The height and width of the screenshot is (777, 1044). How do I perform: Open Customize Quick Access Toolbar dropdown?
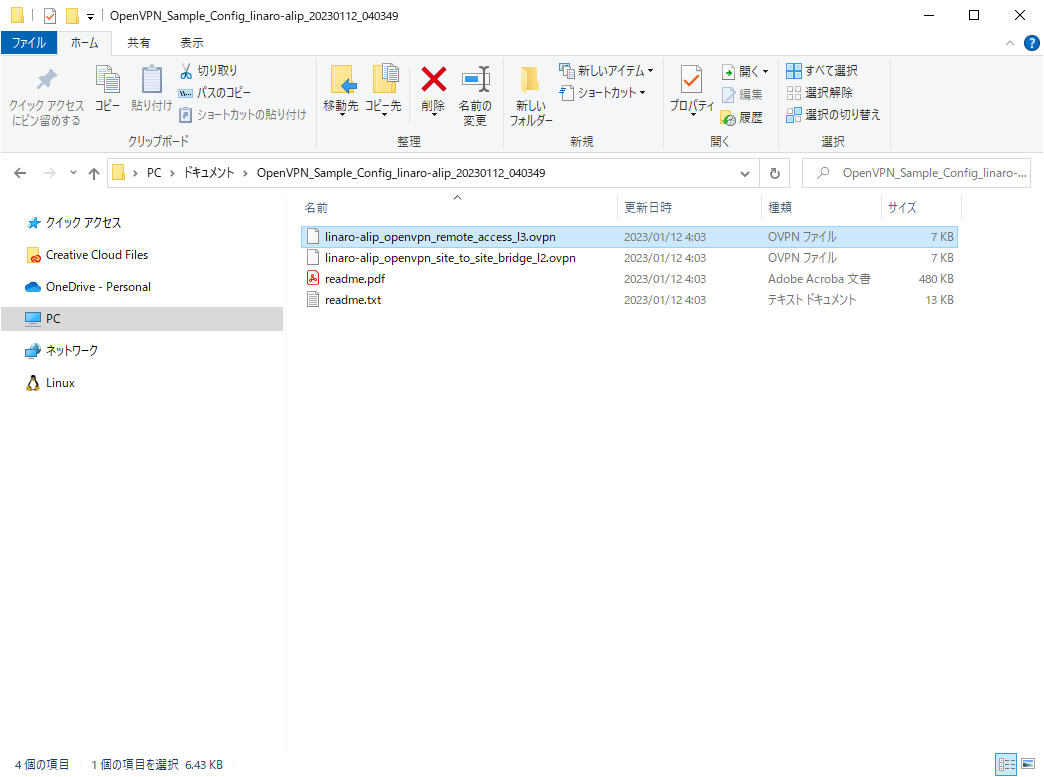point(91,17)
